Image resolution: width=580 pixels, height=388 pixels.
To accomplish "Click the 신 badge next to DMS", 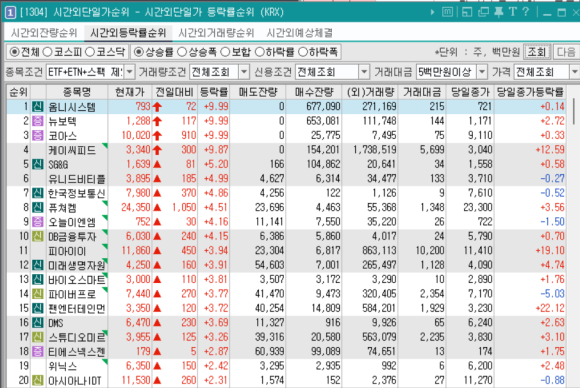I will point(38,323).
